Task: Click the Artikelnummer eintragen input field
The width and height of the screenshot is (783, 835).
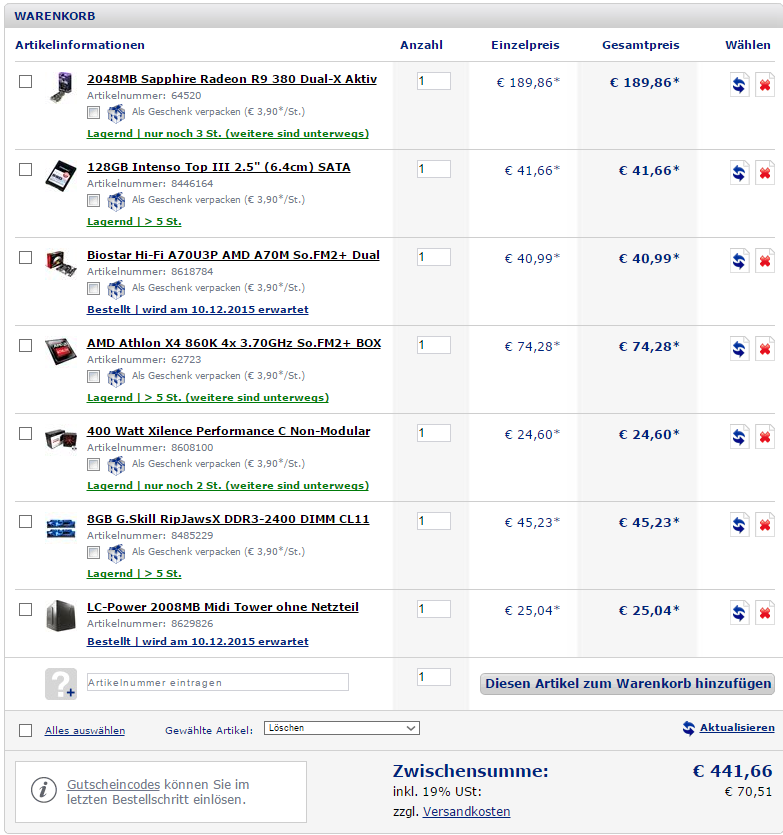Action: 217,682
